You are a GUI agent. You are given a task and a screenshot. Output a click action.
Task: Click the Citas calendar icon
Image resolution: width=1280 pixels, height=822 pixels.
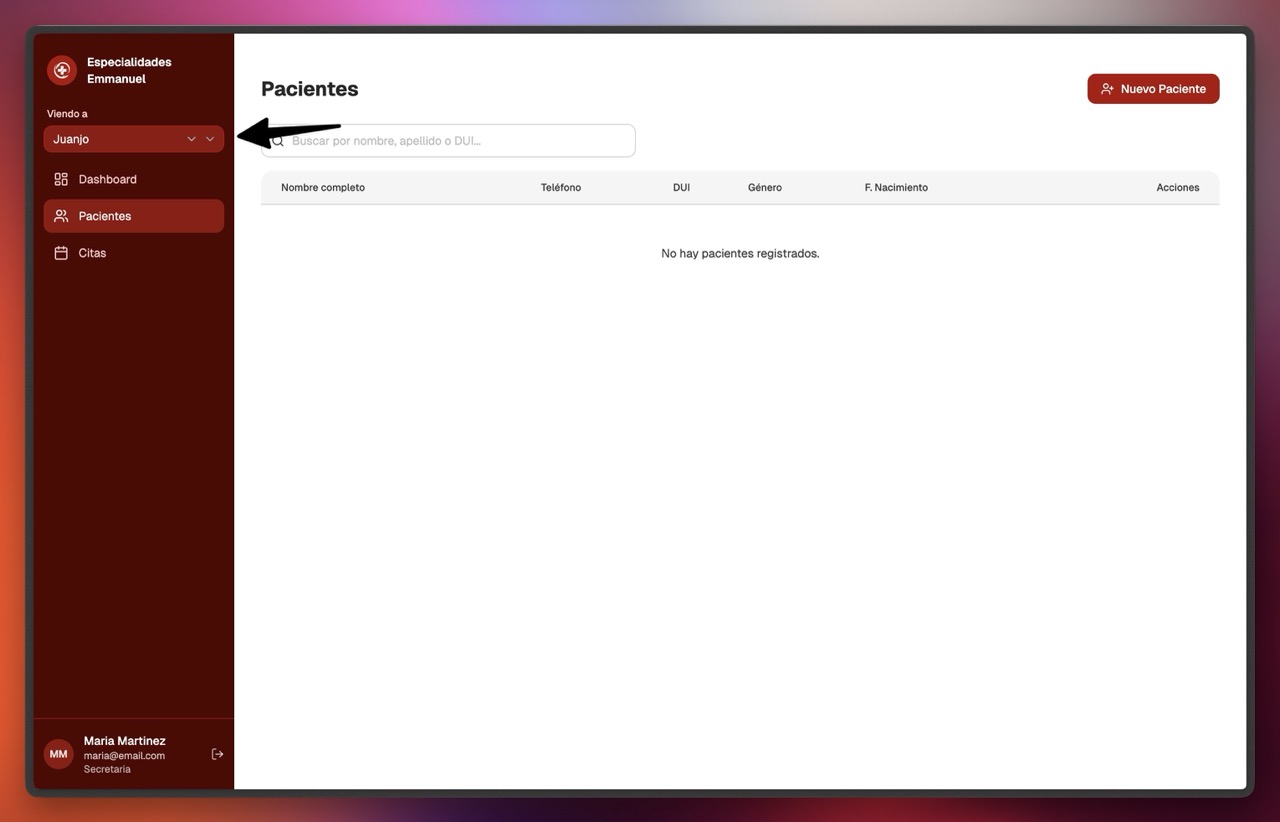point(61,252)
